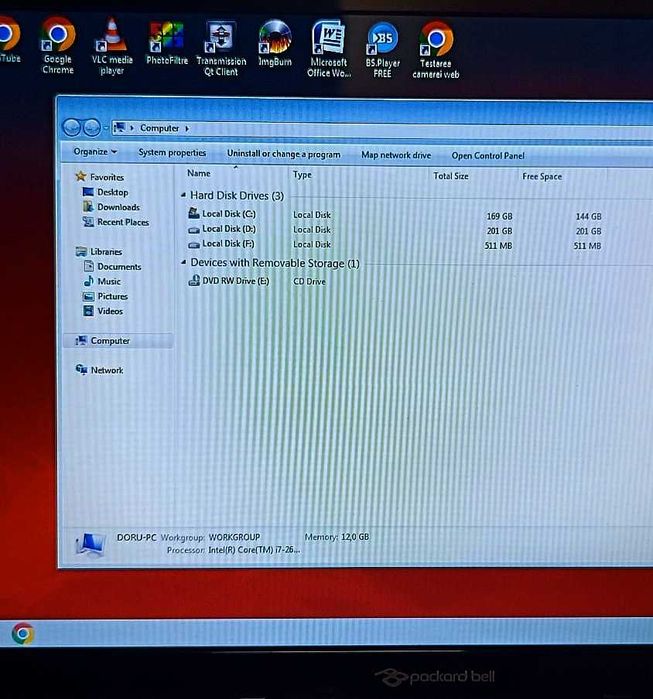Launch Transmission Qt Client shortcut

pyautogui.click(x=221, y=49)
